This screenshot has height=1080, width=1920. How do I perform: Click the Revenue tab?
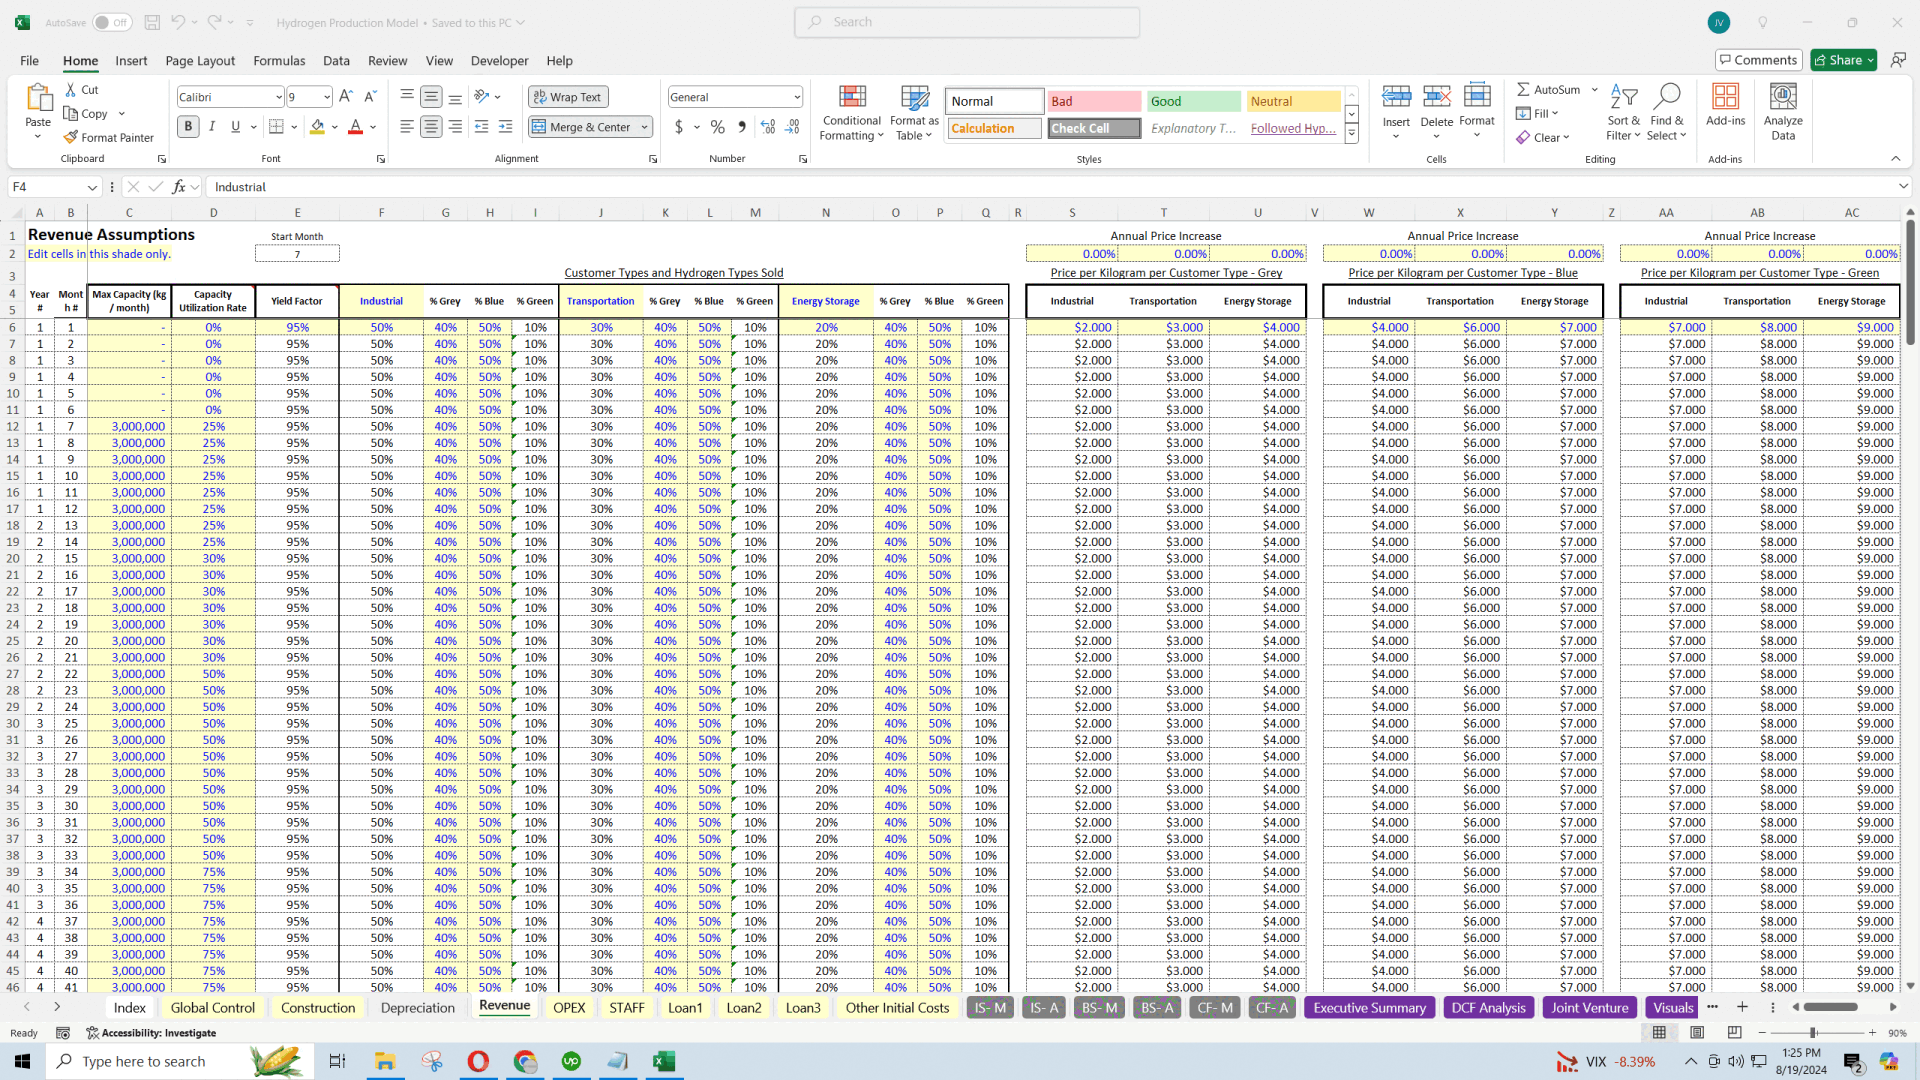pos(505,1006)
